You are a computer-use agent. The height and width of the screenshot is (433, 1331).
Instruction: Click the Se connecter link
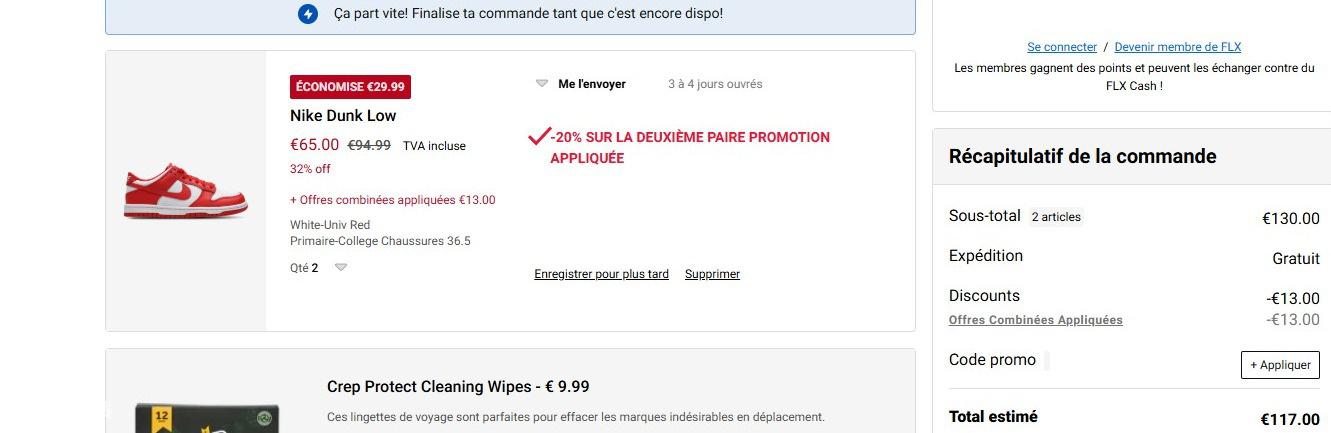tap(1062, 47)
